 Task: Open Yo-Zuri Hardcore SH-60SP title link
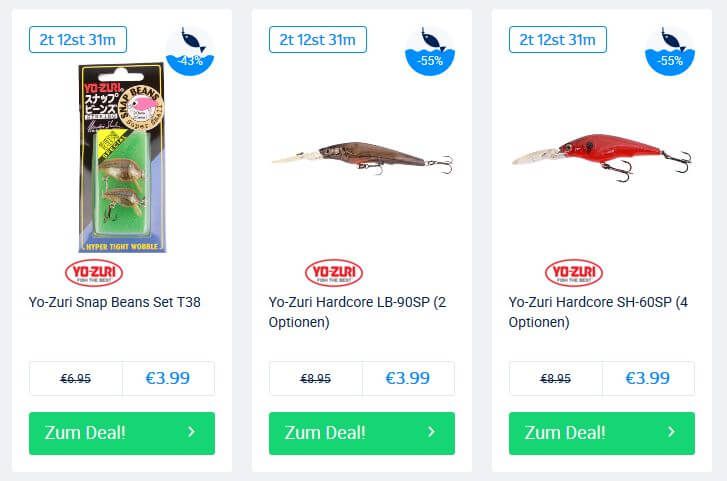(x=598, y=312)
